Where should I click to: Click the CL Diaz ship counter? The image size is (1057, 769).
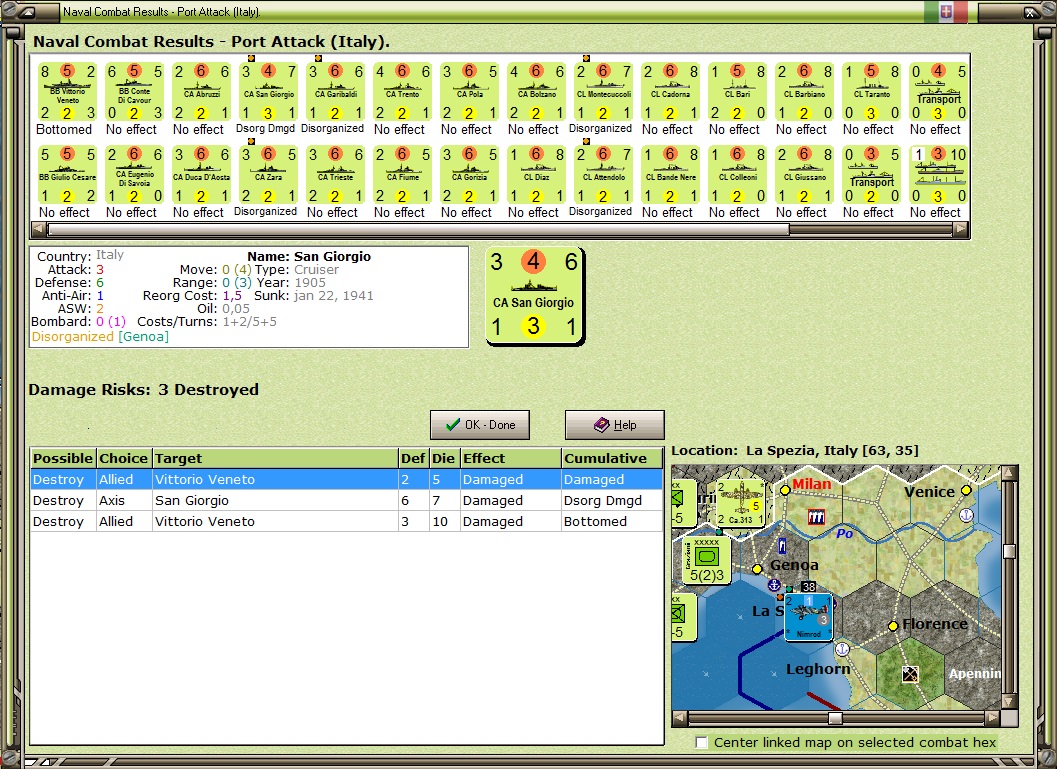536,175
